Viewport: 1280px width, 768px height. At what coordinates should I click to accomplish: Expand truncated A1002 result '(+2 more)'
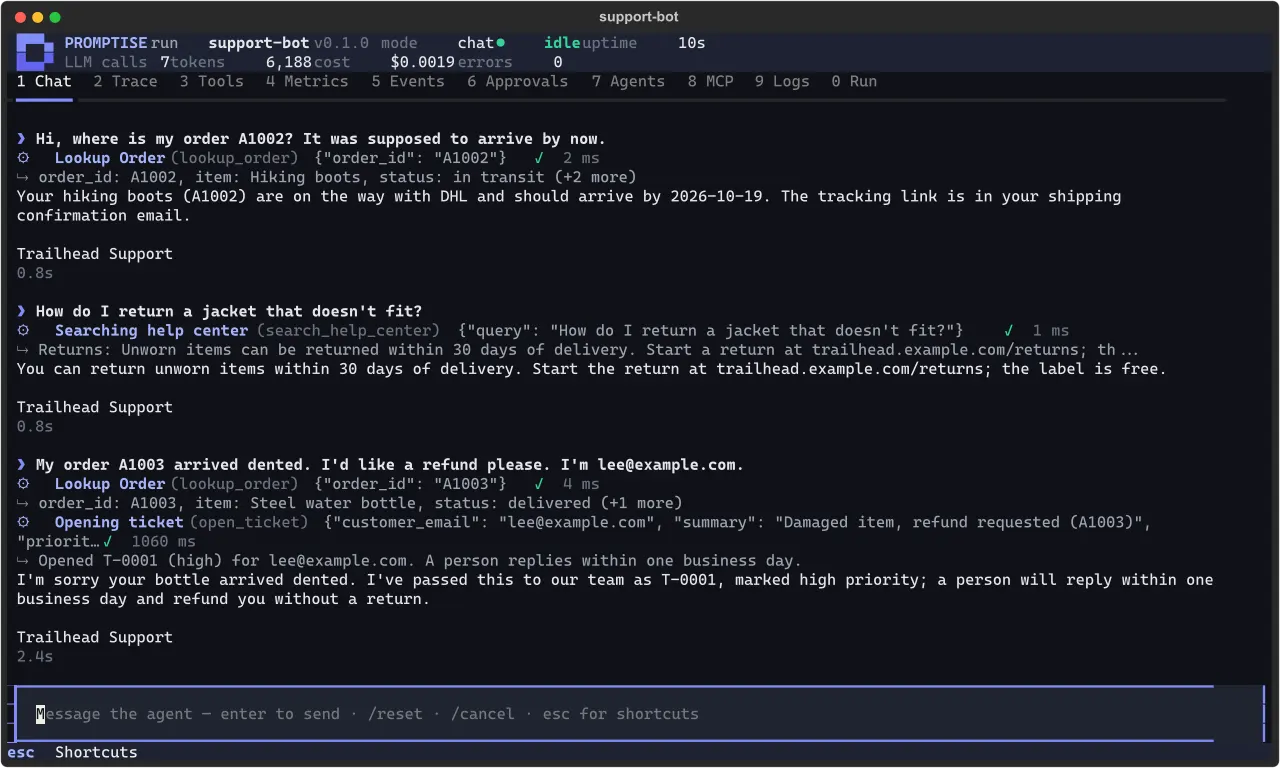coord(594,178)
